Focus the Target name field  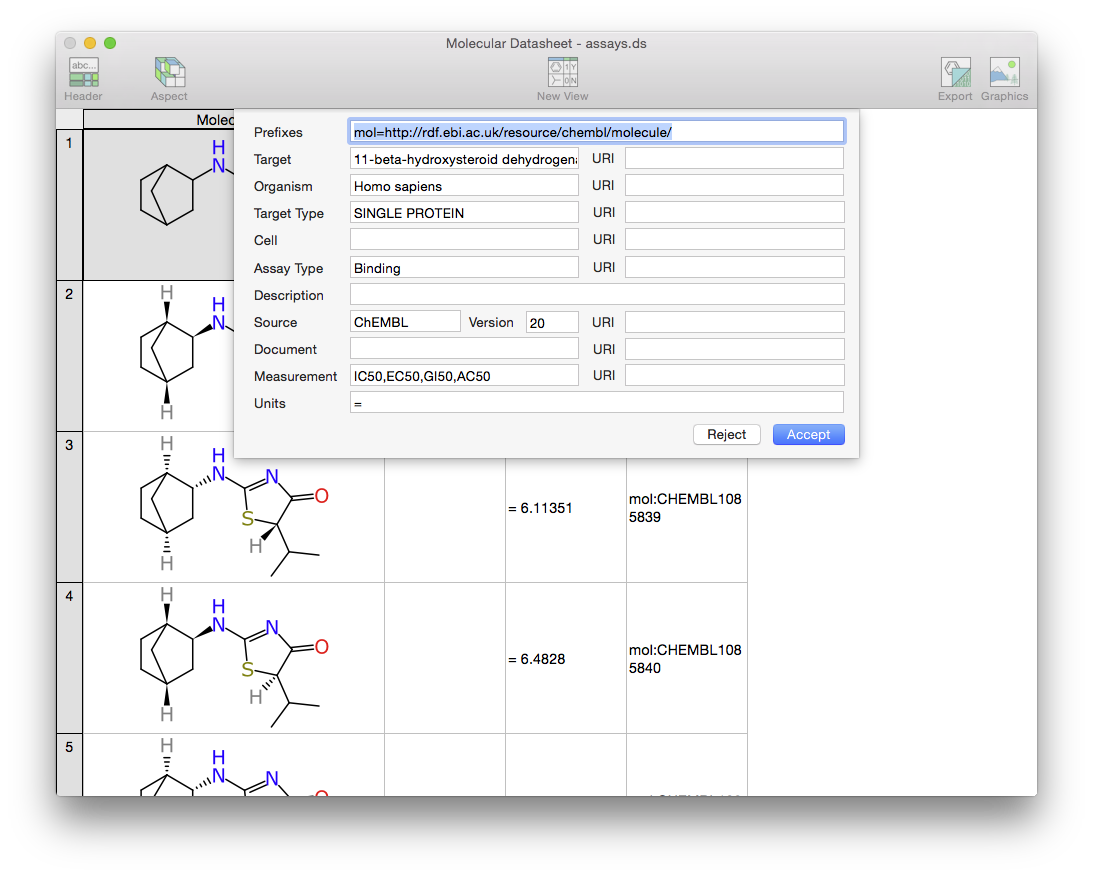(464, 159)
